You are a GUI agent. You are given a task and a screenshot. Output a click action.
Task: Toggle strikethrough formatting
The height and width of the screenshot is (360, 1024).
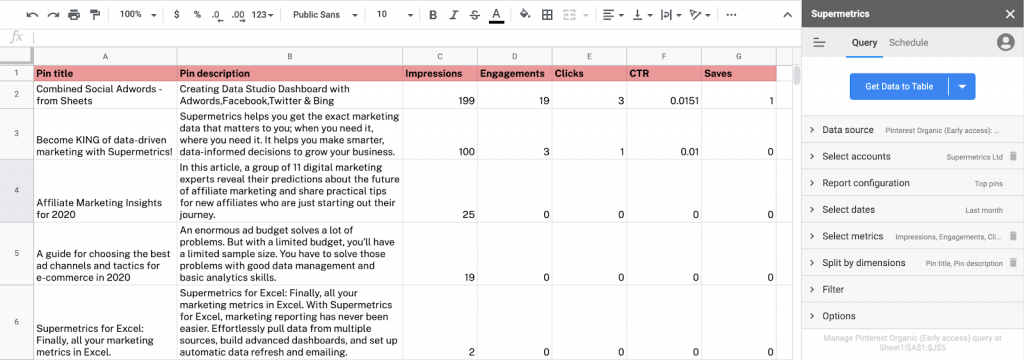point(475,14)
